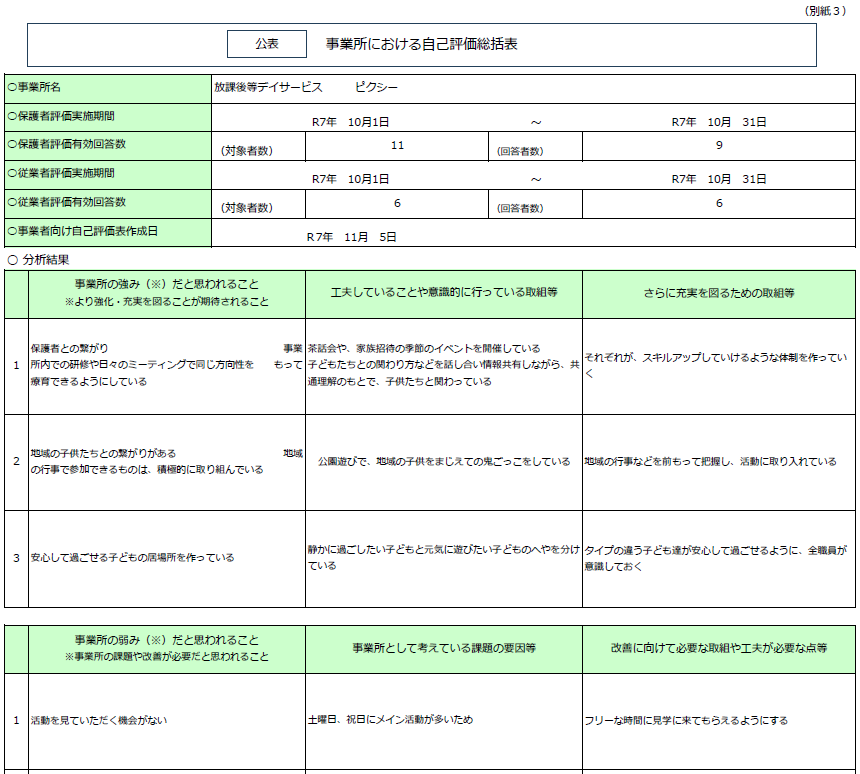
Task: Click the cell about 公園遊びで鬼ごっこ
Action: [443, 462]
